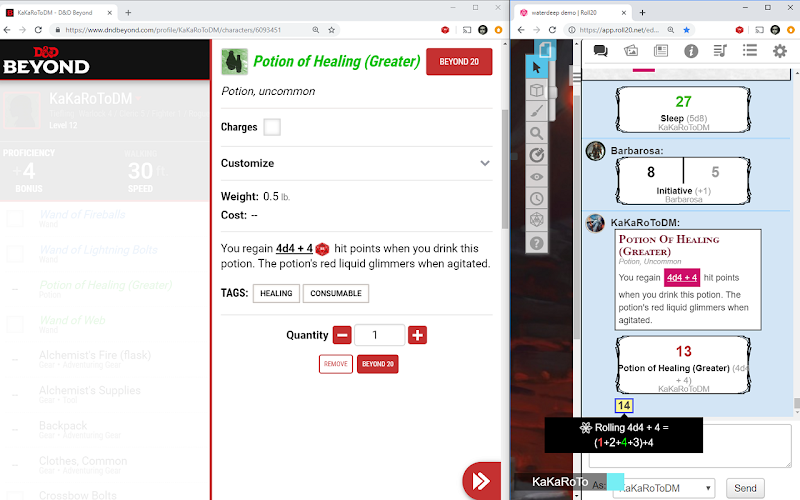The height and width of the screenshot is (500, 800).
Task: Click the Roll20 sidebar drag handle lines
Action: pos(577,78)
